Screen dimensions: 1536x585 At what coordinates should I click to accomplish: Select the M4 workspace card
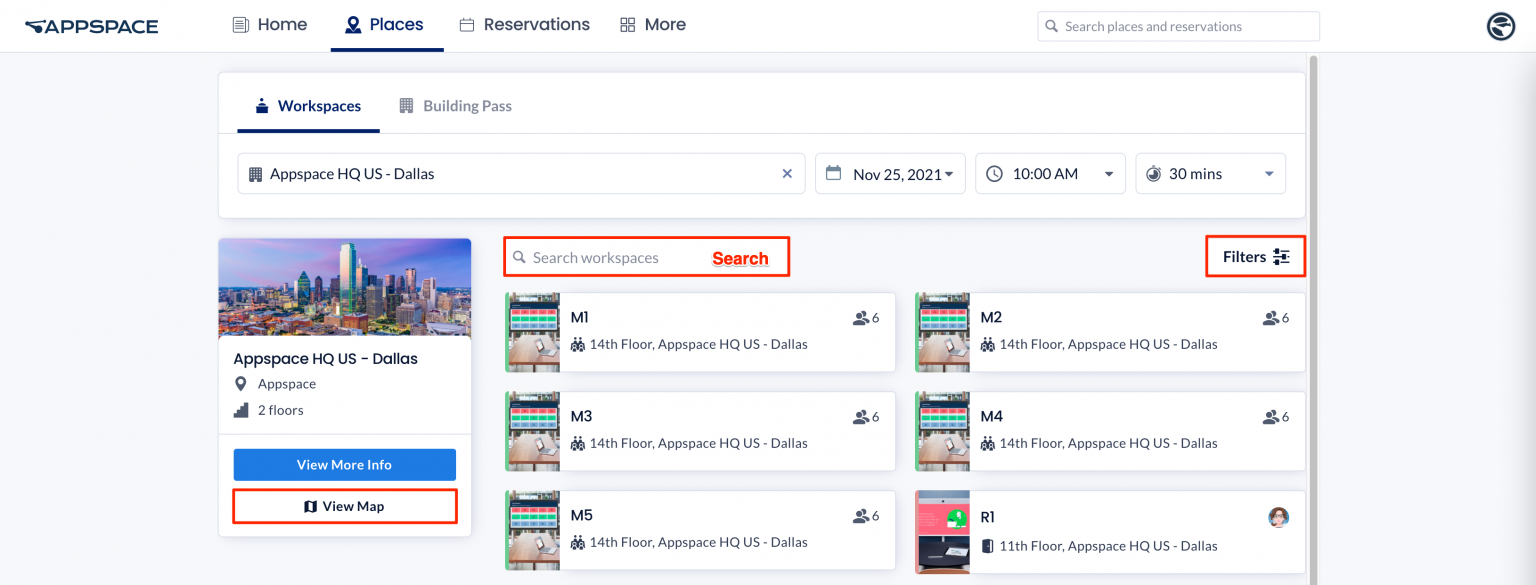1110,431
